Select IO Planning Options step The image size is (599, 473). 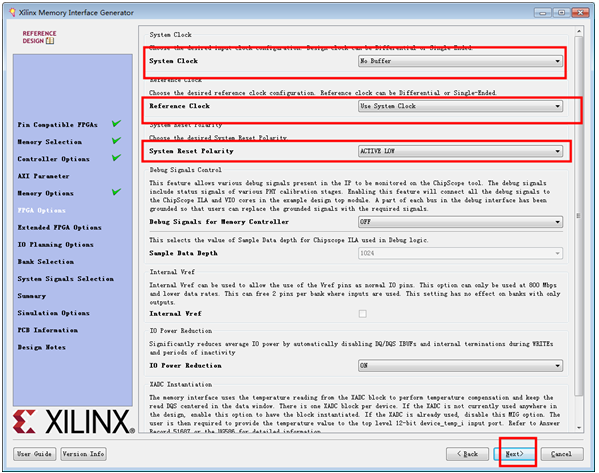point(55,245)
